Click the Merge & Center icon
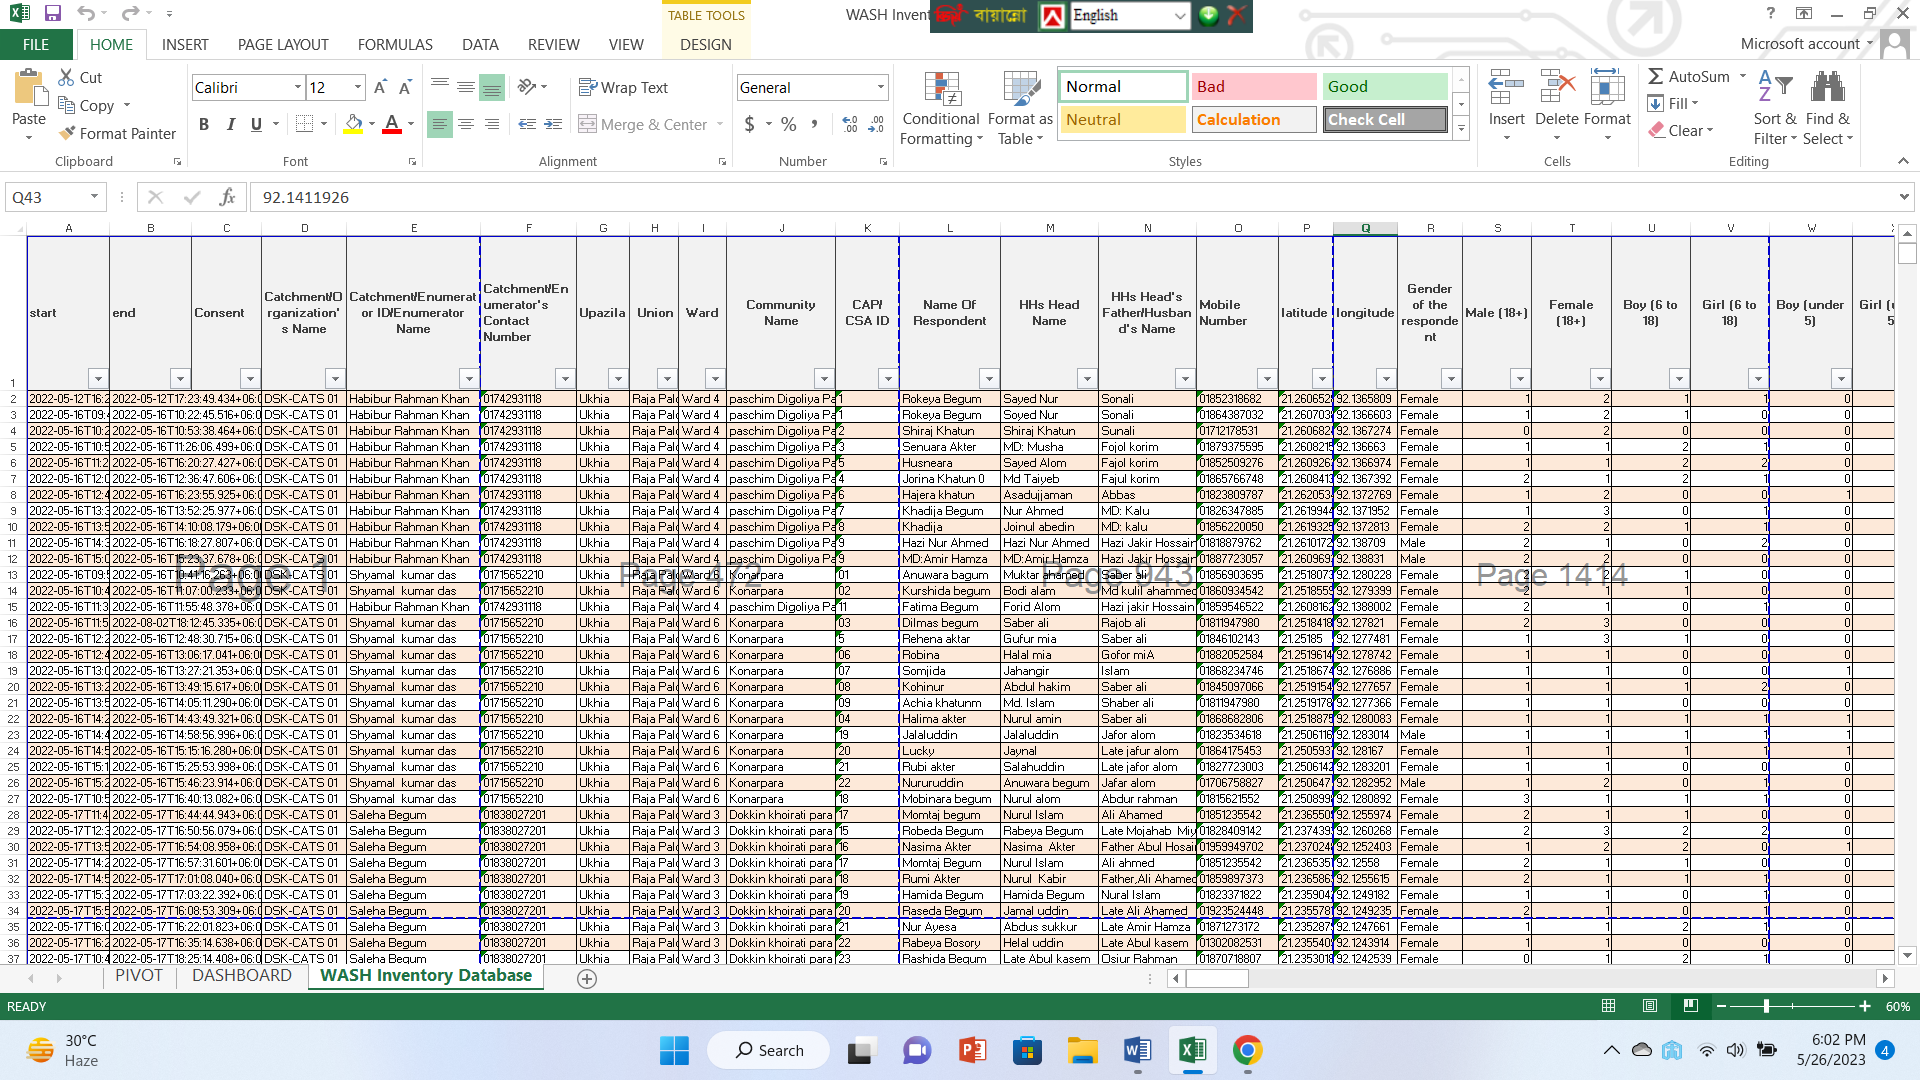The image size is (1920, 1080). pyautogui.click(x=588, y=124)
